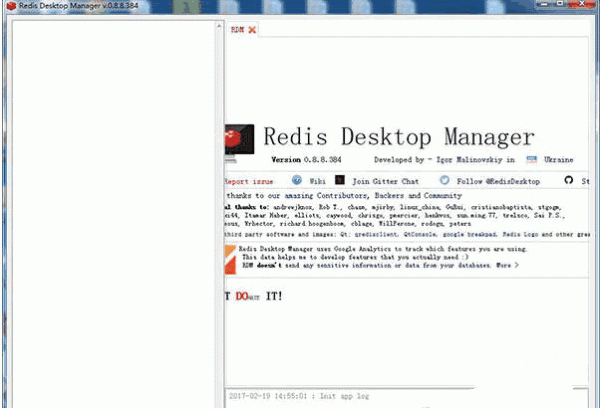Open the Community link
The width and height of the screenshot is (600, 409).
(442, 196)
